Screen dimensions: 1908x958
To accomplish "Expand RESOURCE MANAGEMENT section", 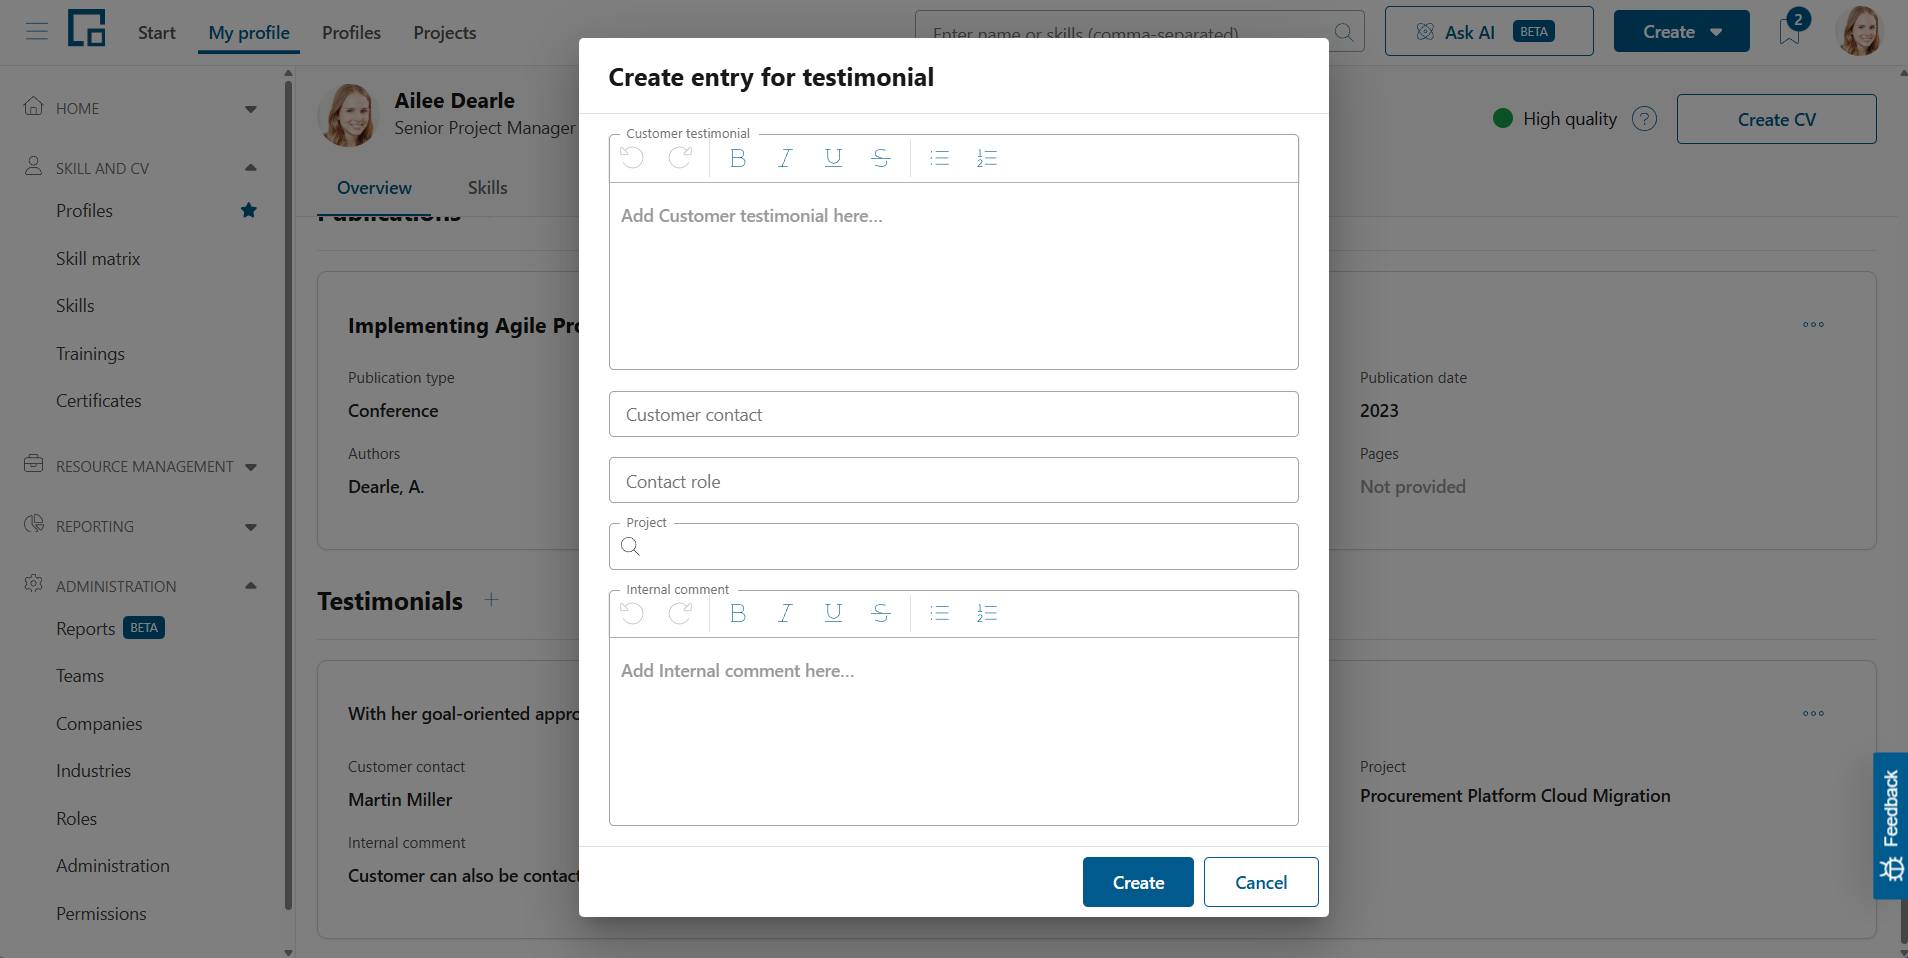I will point(251,467).
